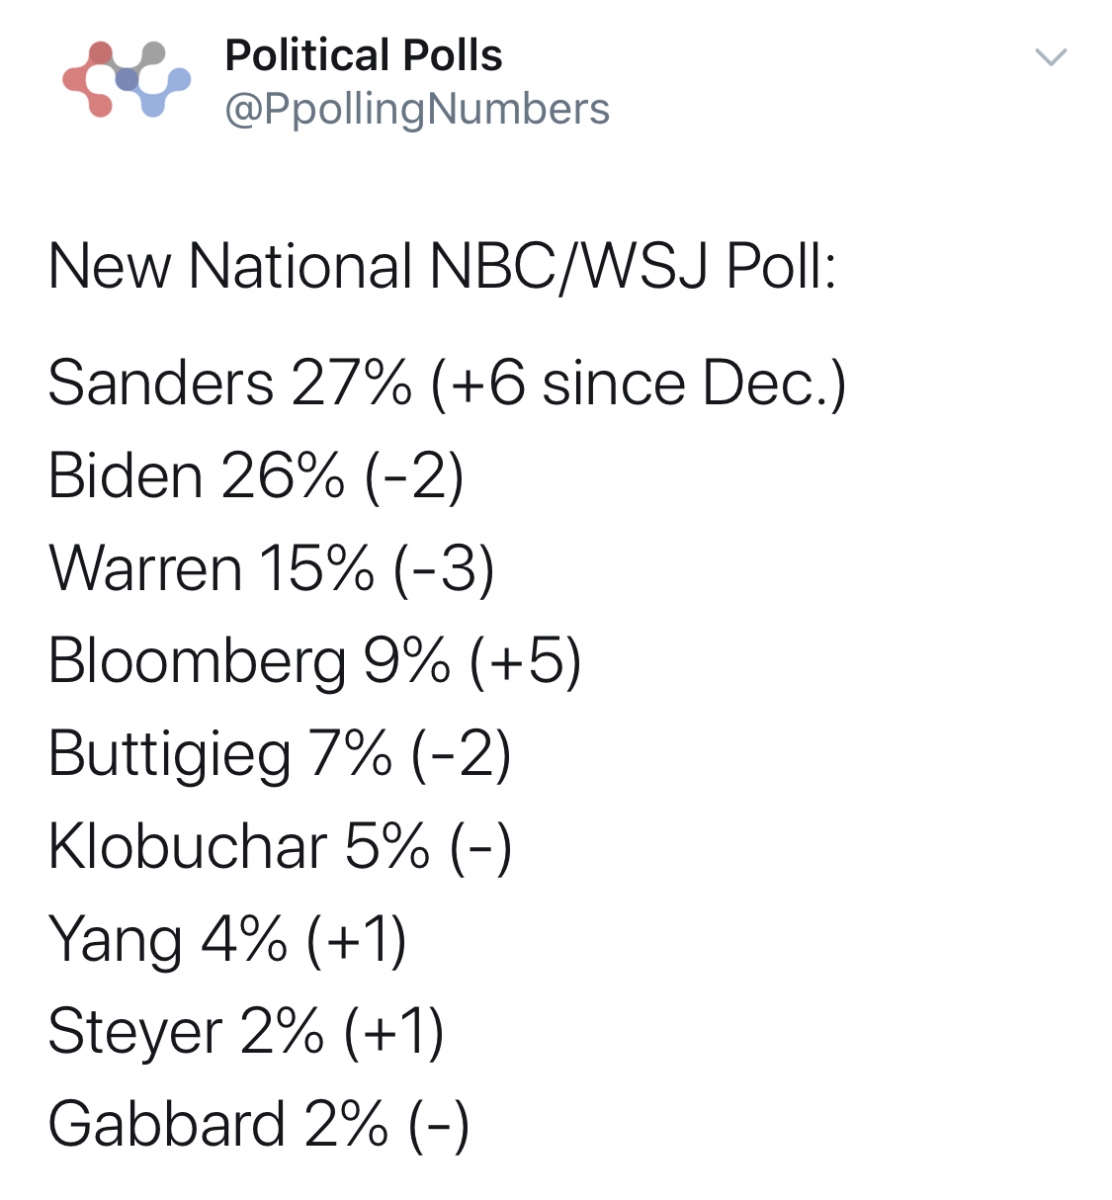
Task: Select the Biden 26% line
Action: [256, 476]
